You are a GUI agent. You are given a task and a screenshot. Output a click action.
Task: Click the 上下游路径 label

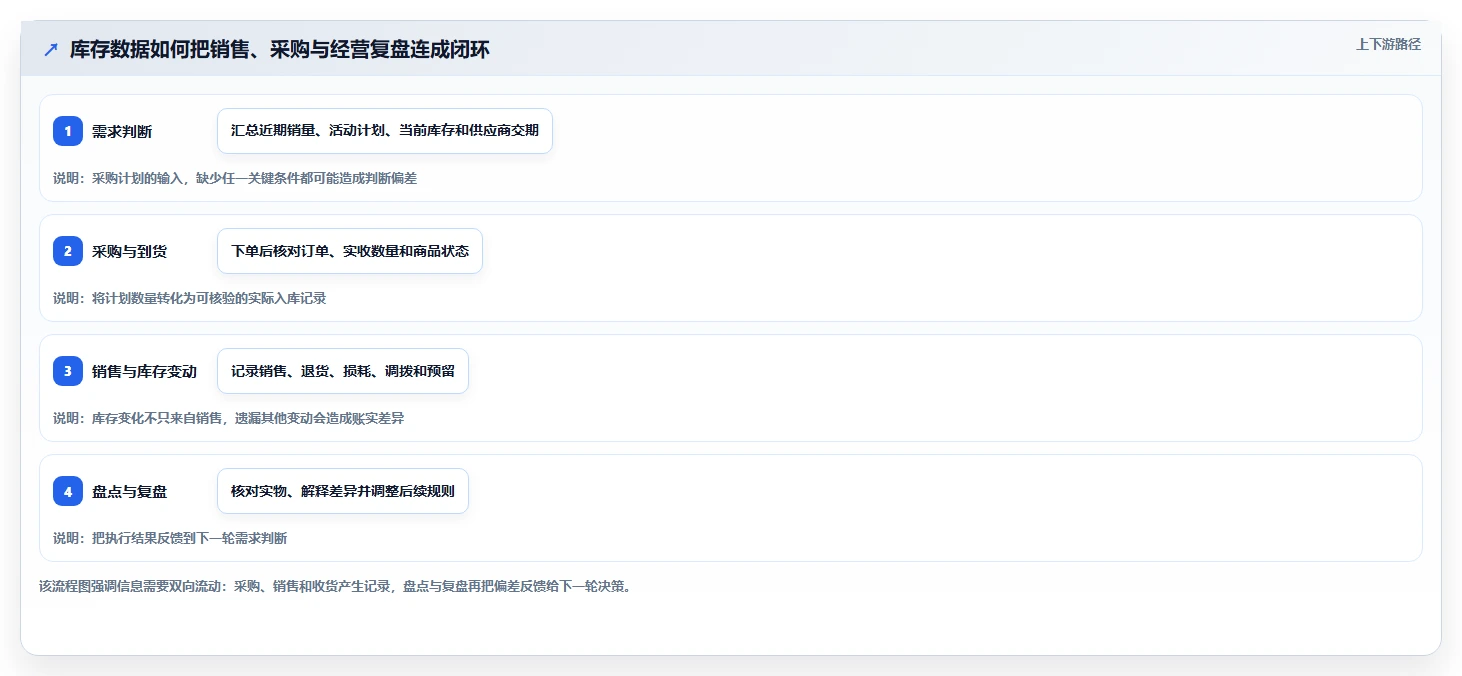click(1388, 44)
